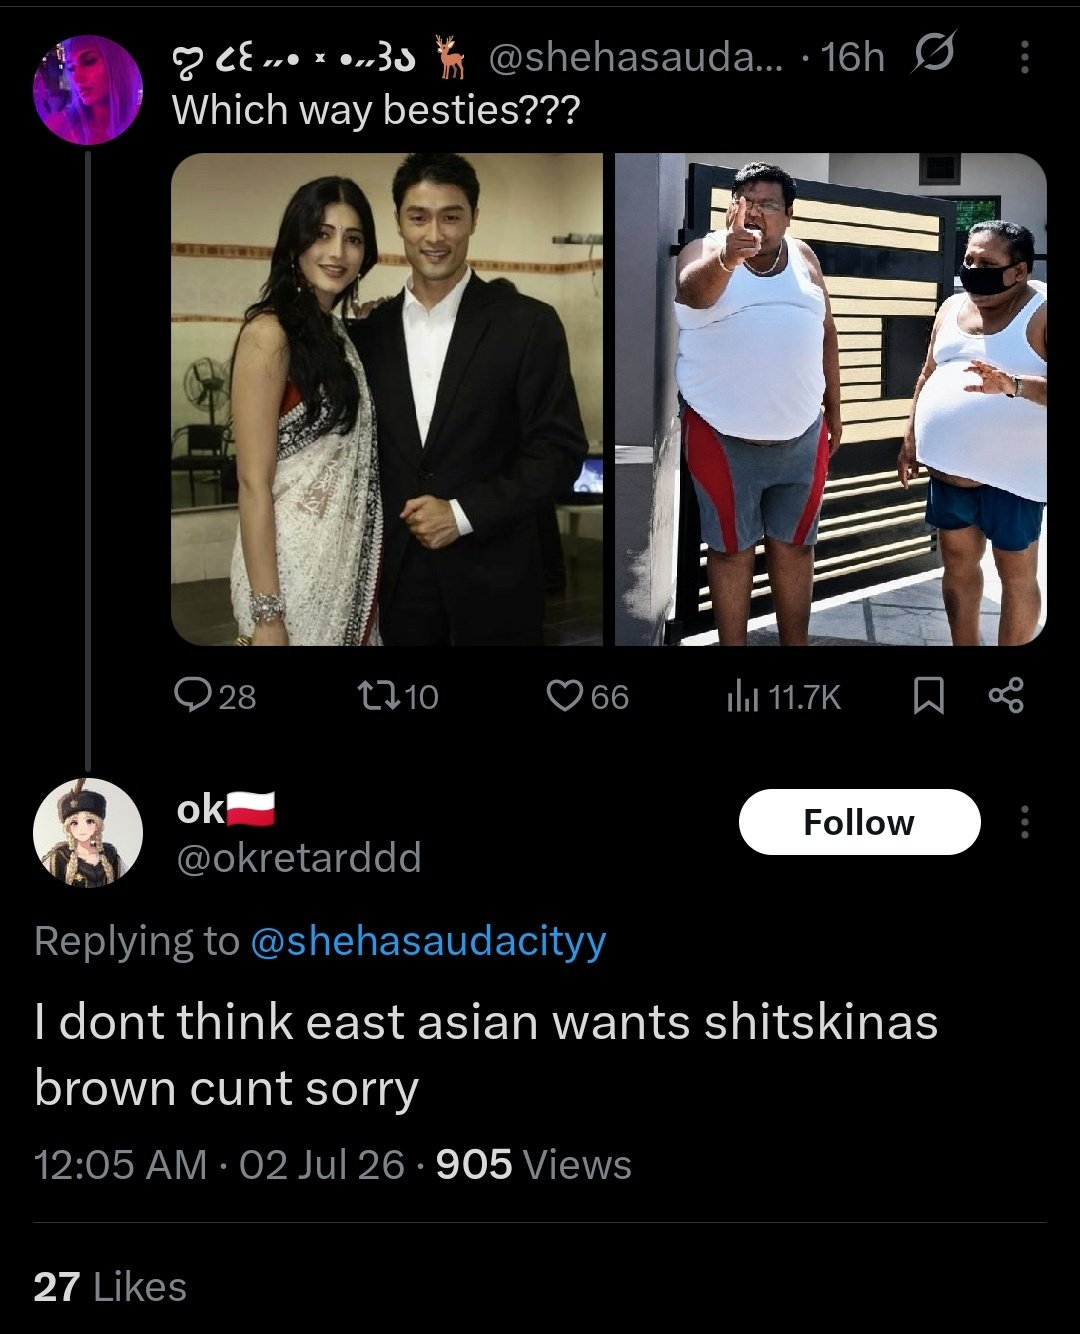Open the replier's anime avatar
The height and width of the screenshot is (1334, 1080).
coord(88,832)
